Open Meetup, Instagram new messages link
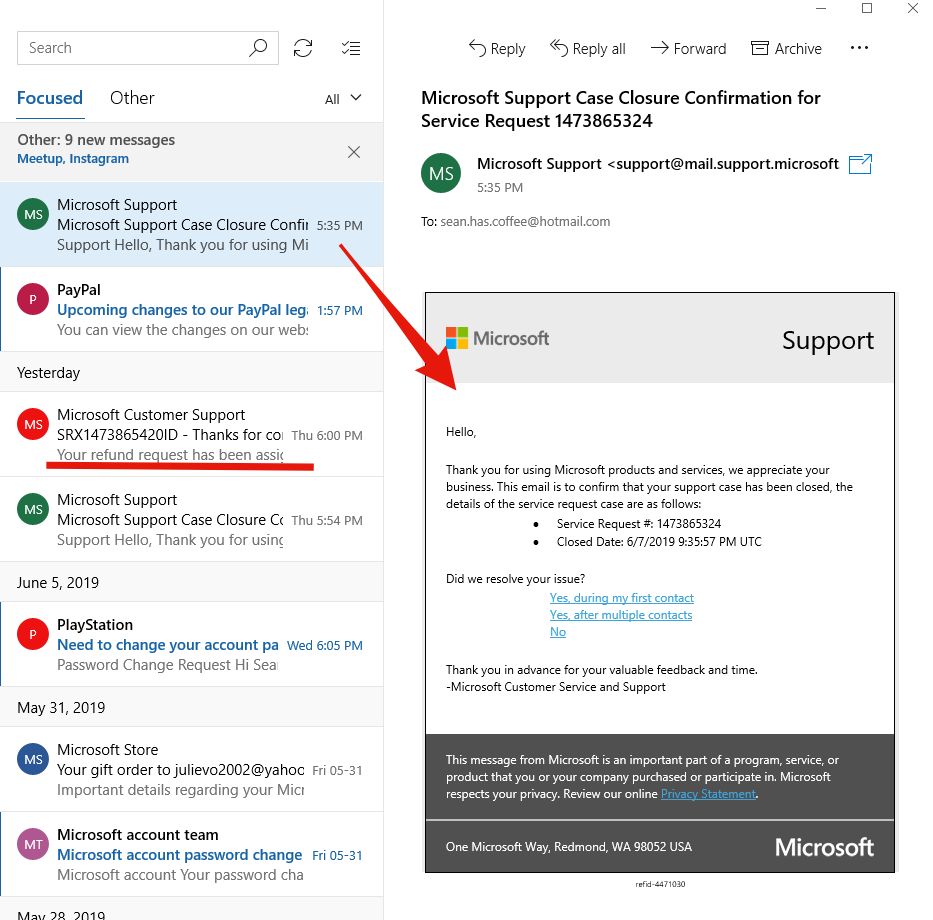933x920 pixels. tap(73, 158)
